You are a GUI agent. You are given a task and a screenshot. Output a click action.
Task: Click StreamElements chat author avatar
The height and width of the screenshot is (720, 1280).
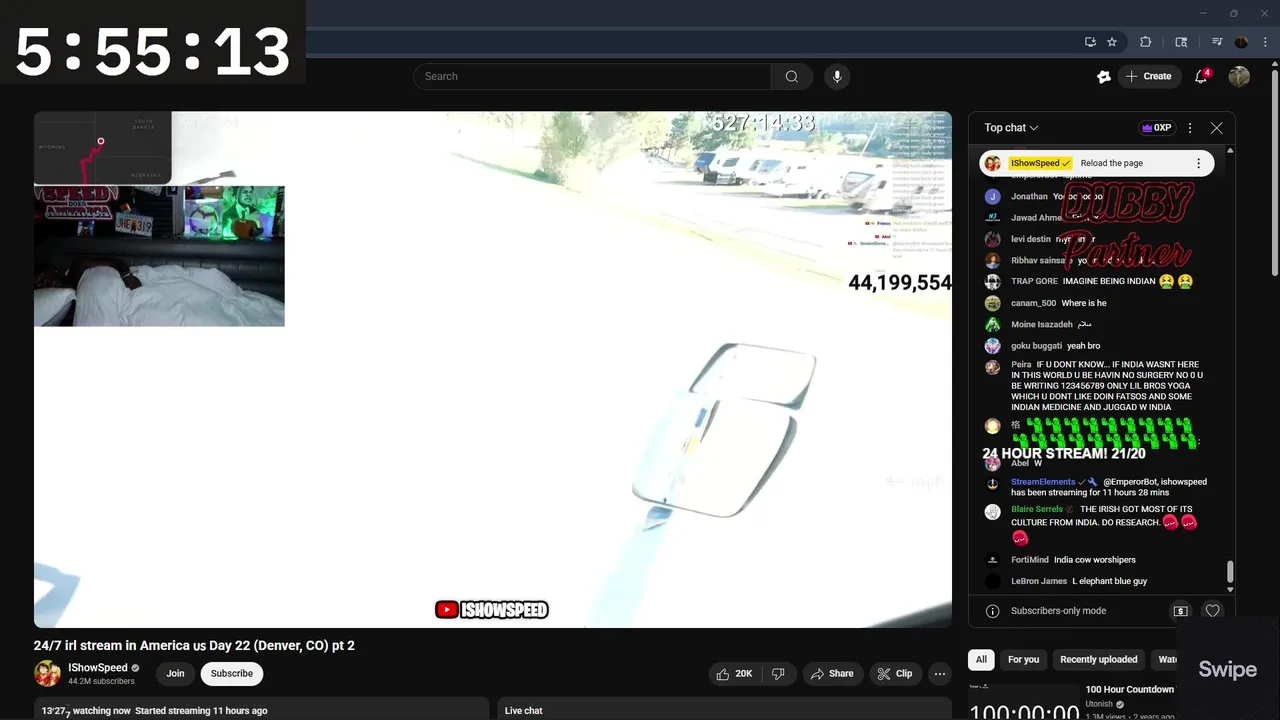click(992, 483)
